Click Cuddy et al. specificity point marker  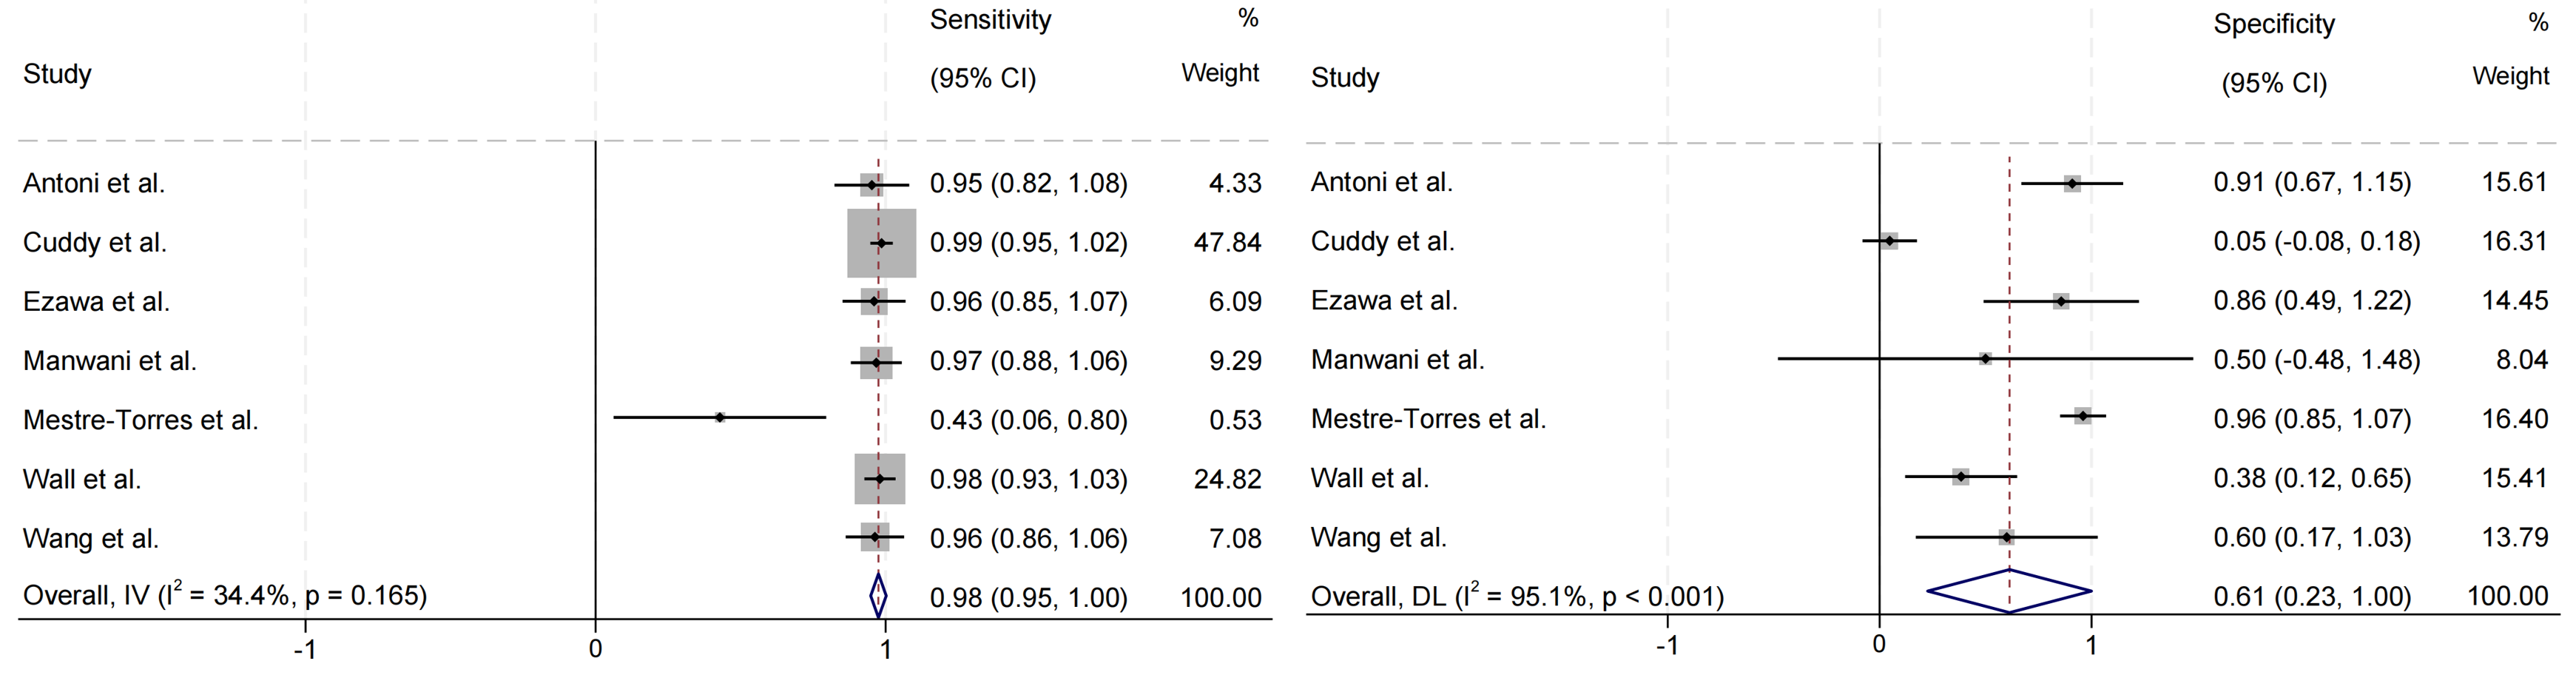pyautogui.click(x=1889, y=241)
